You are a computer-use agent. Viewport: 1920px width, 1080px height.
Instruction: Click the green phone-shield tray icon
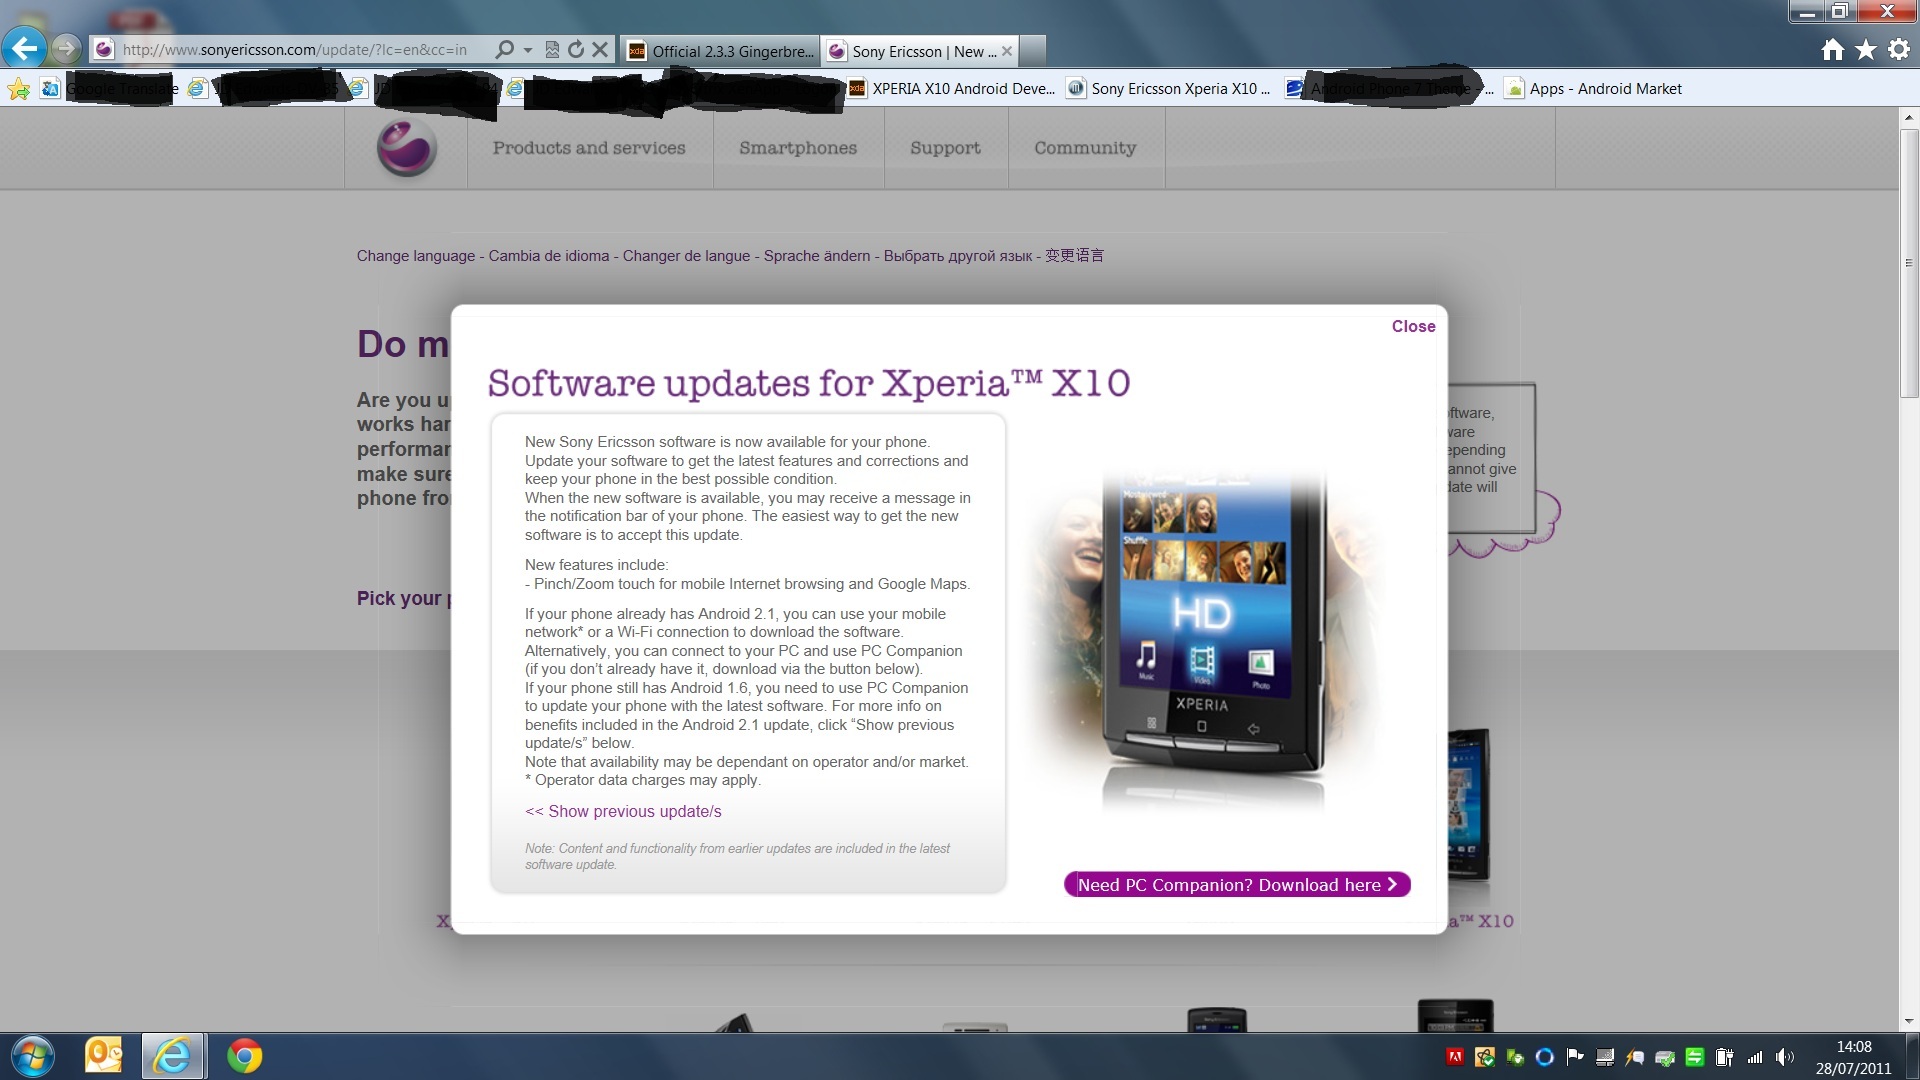(1515, 1057)
